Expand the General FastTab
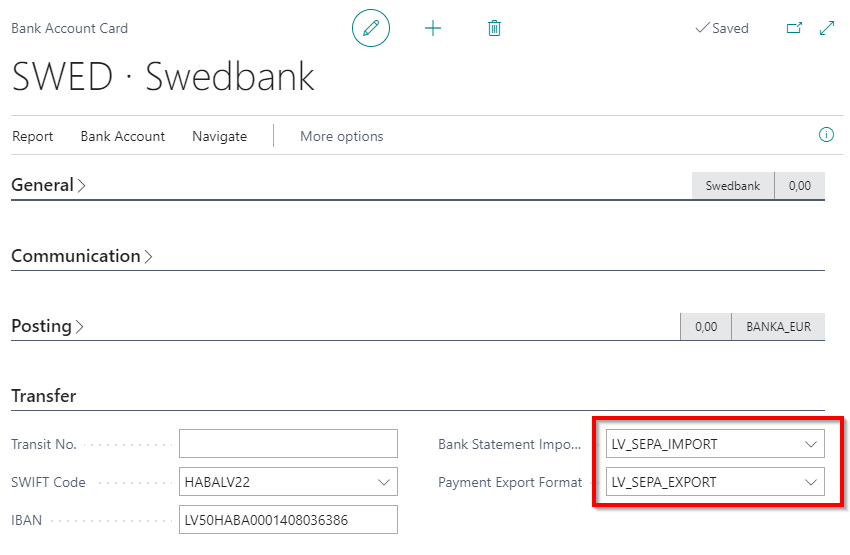The image size is (850, 555). tap(48, 185)
